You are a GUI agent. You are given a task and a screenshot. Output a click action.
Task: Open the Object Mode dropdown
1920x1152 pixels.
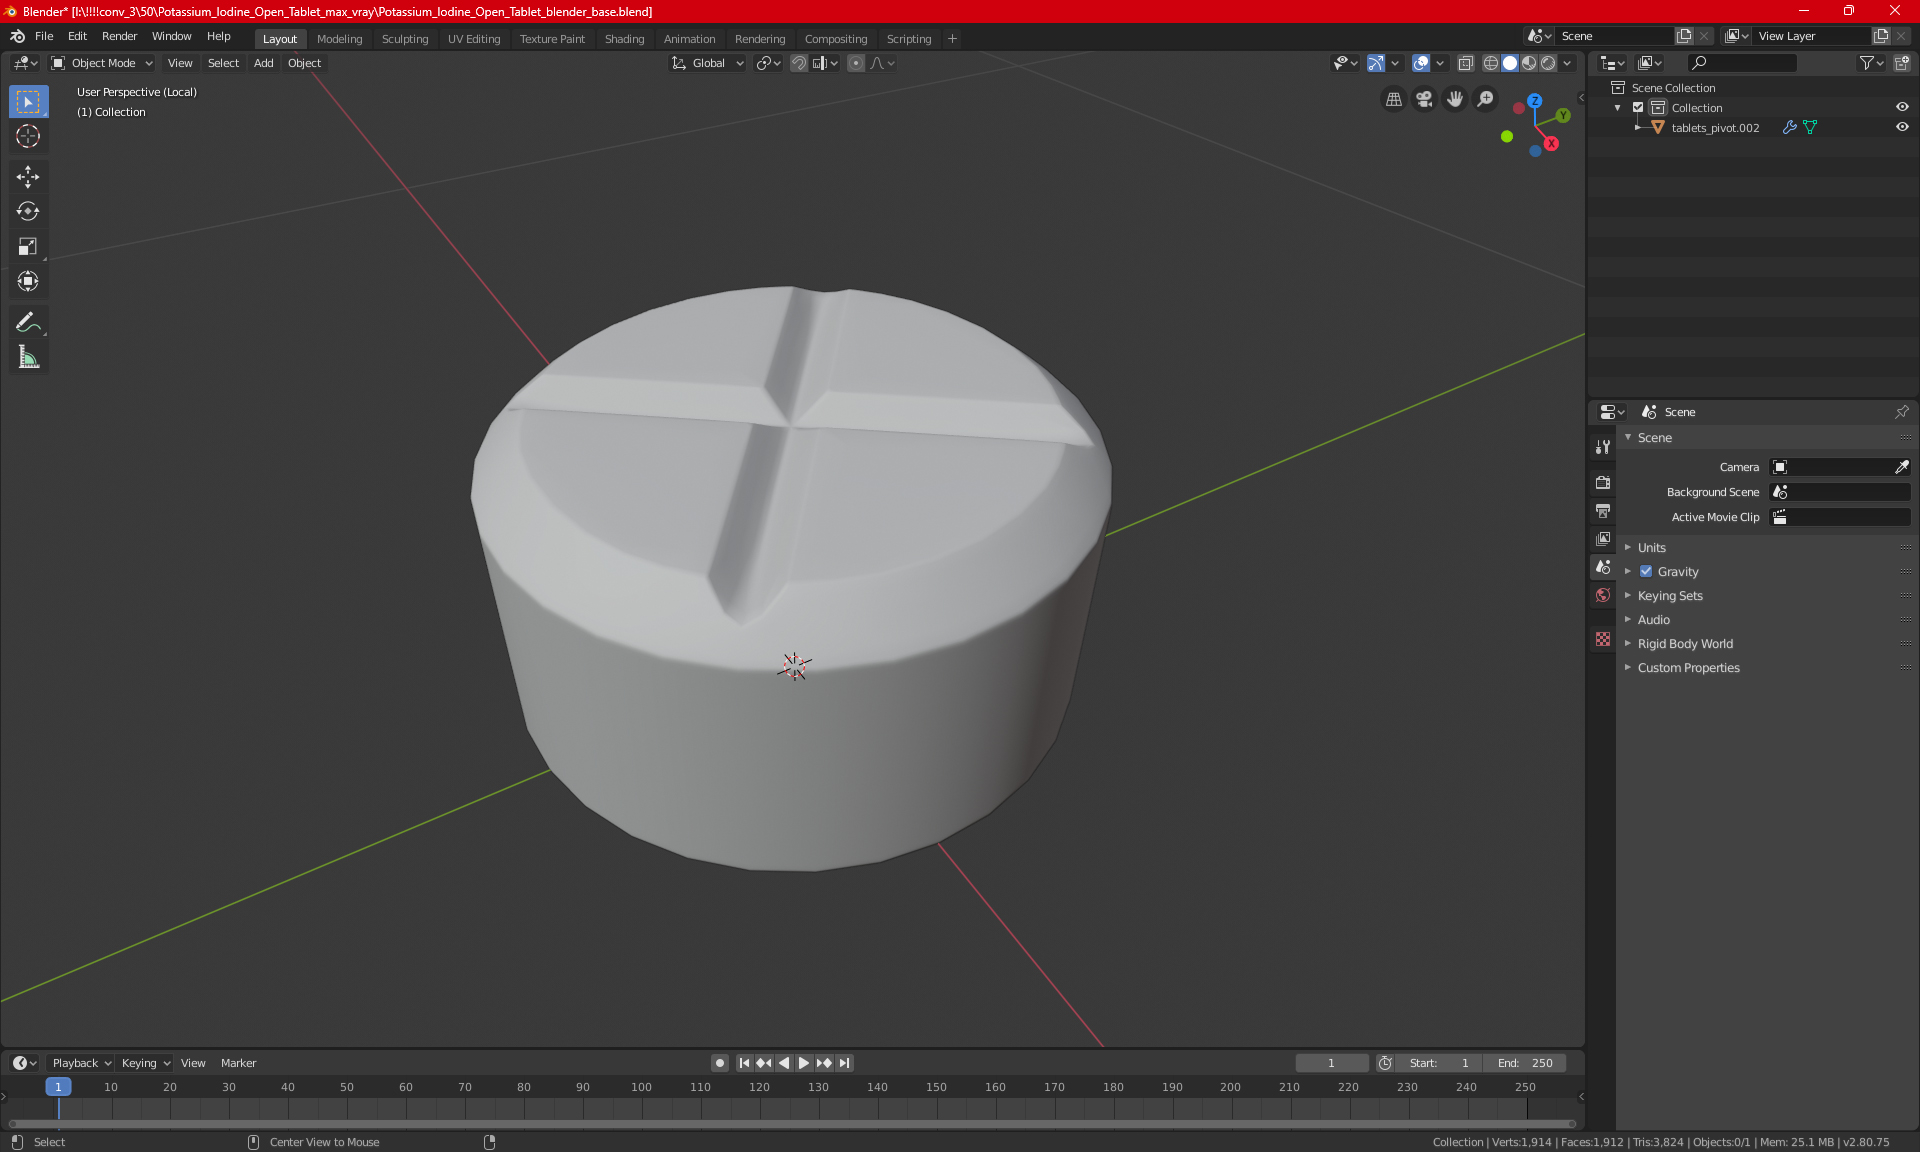coord(102,63)
